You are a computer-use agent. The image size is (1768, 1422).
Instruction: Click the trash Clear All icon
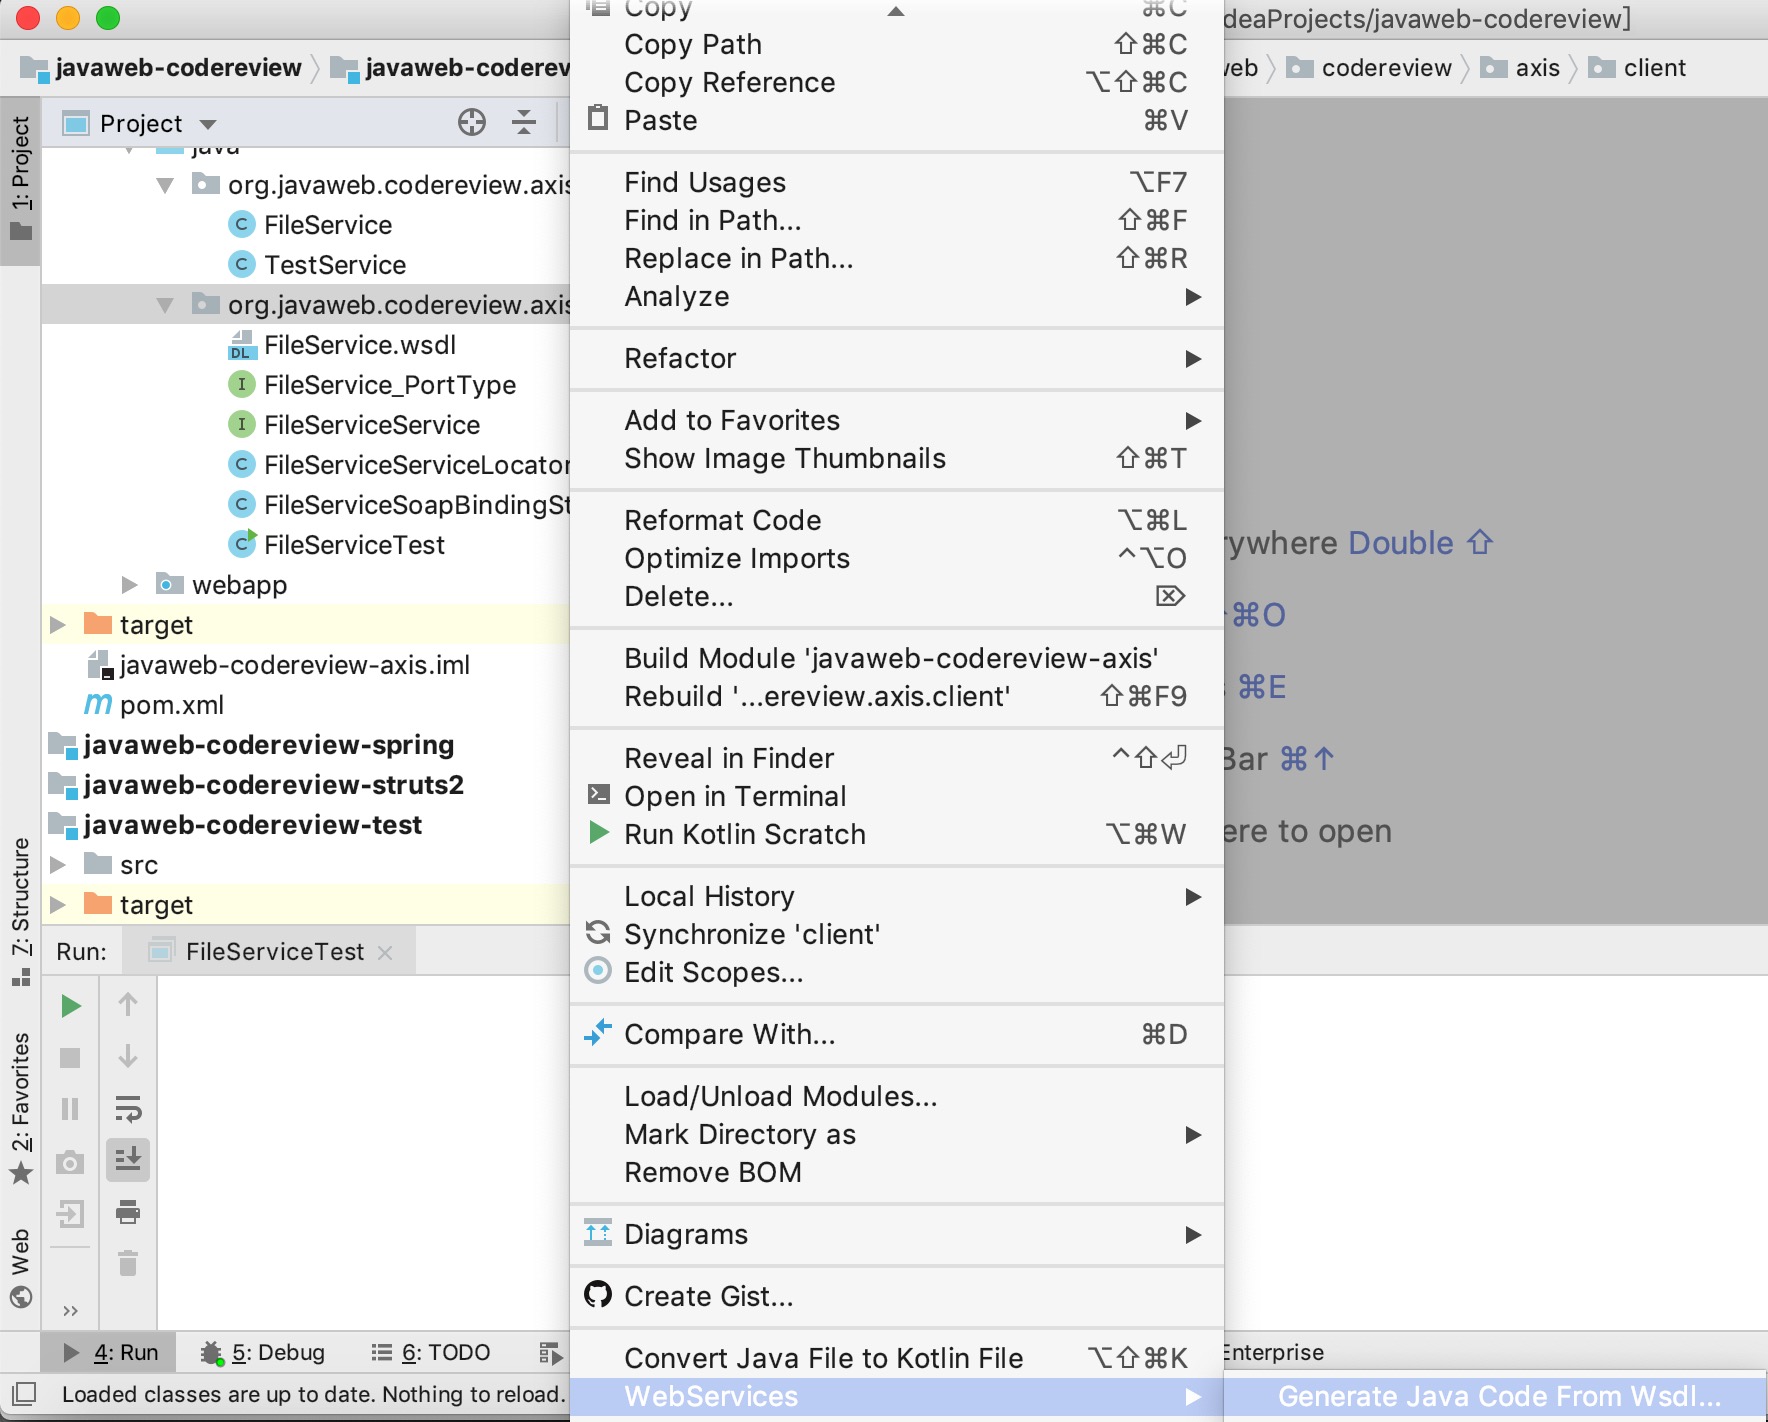tap(128, 1263)
